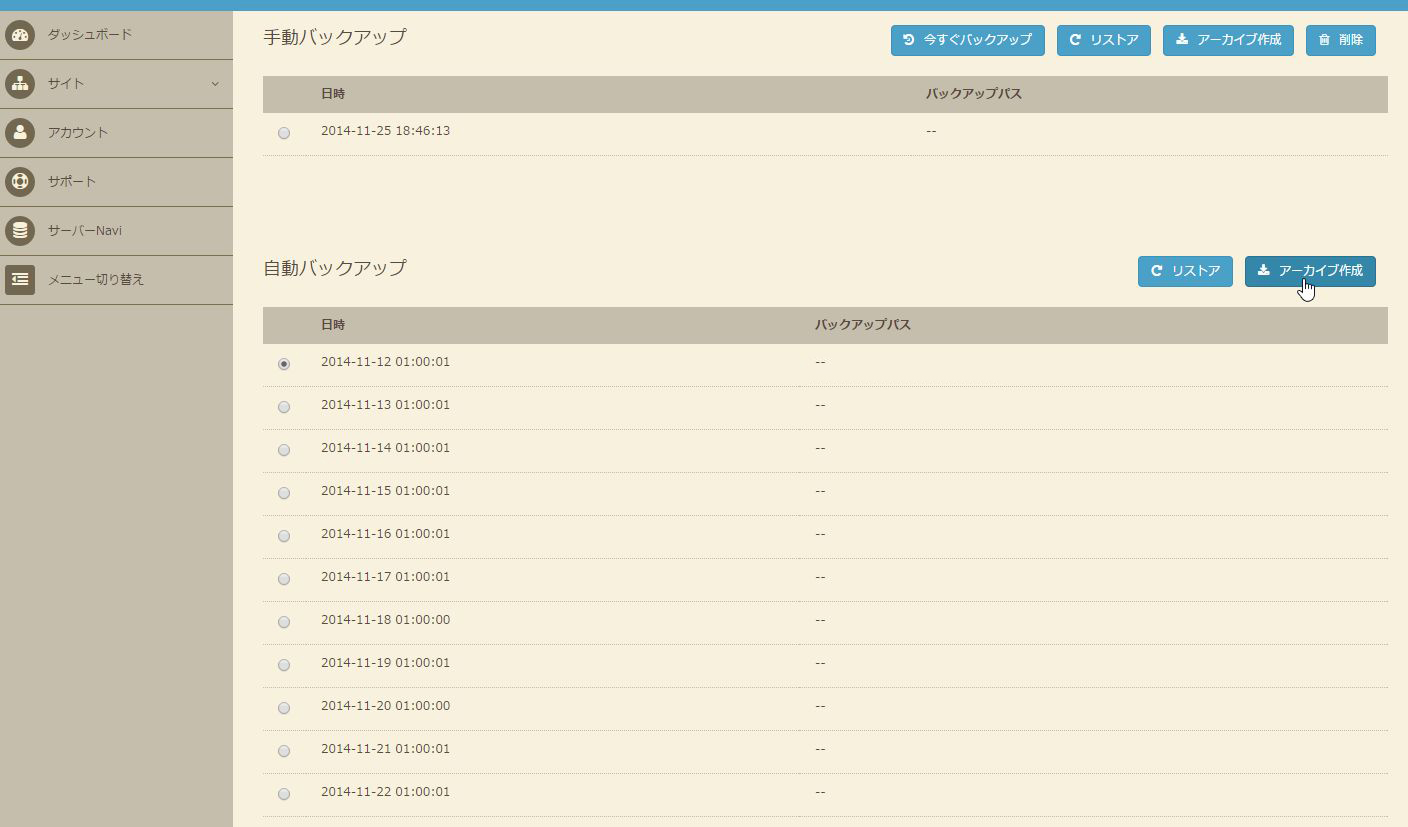
Task: Select radio for 2014-11-22 01:00:01 backup
Action: click(x=284, y=794)
